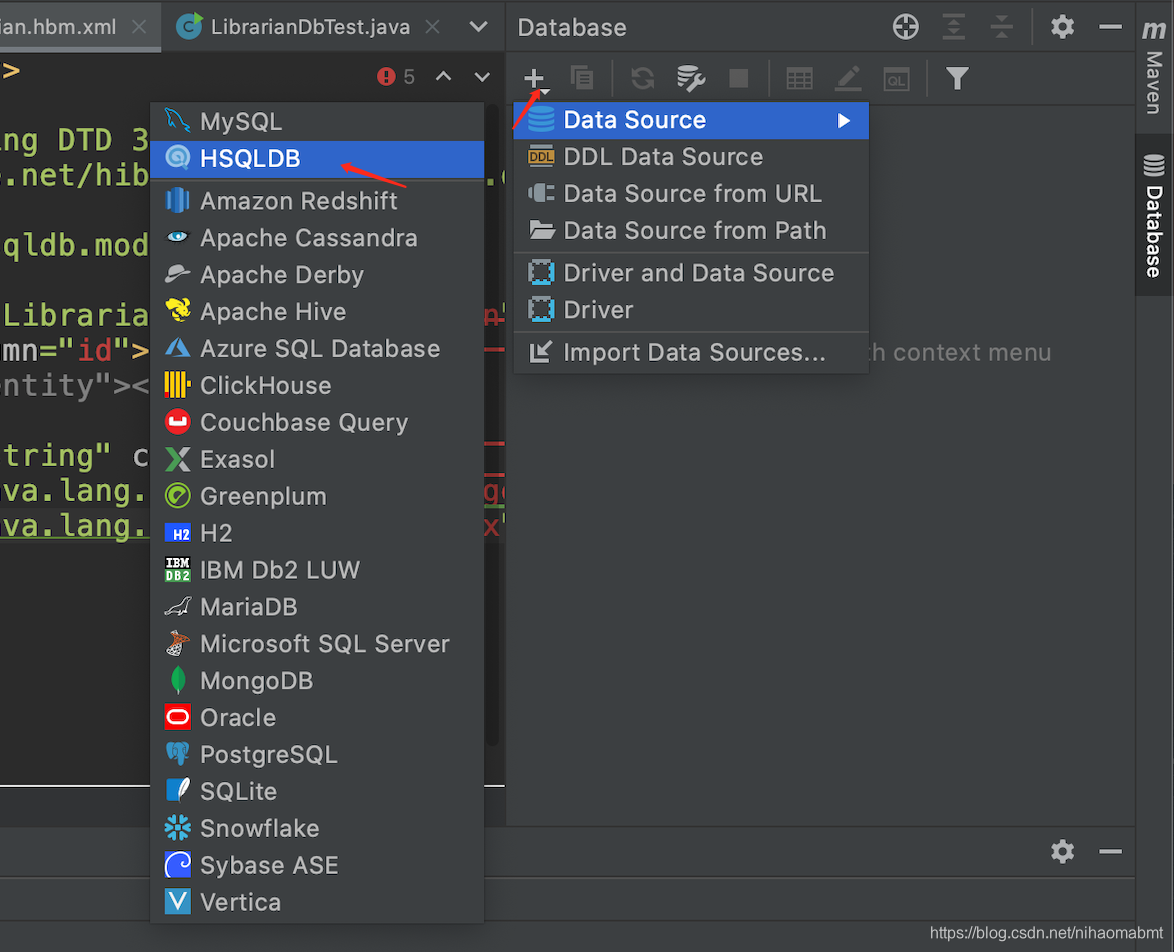The width and height of the screenshot is (1174, 952).
Task: Choose PostgreSQL data source
Action: (317, 754)
